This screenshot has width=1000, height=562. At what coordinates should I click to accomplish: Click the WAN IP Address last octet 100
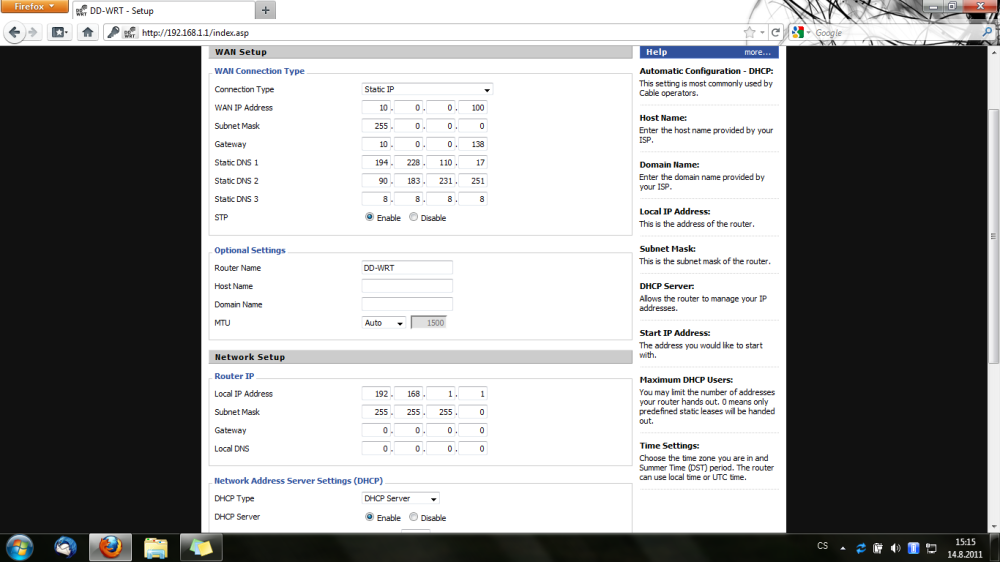point(473,108)
